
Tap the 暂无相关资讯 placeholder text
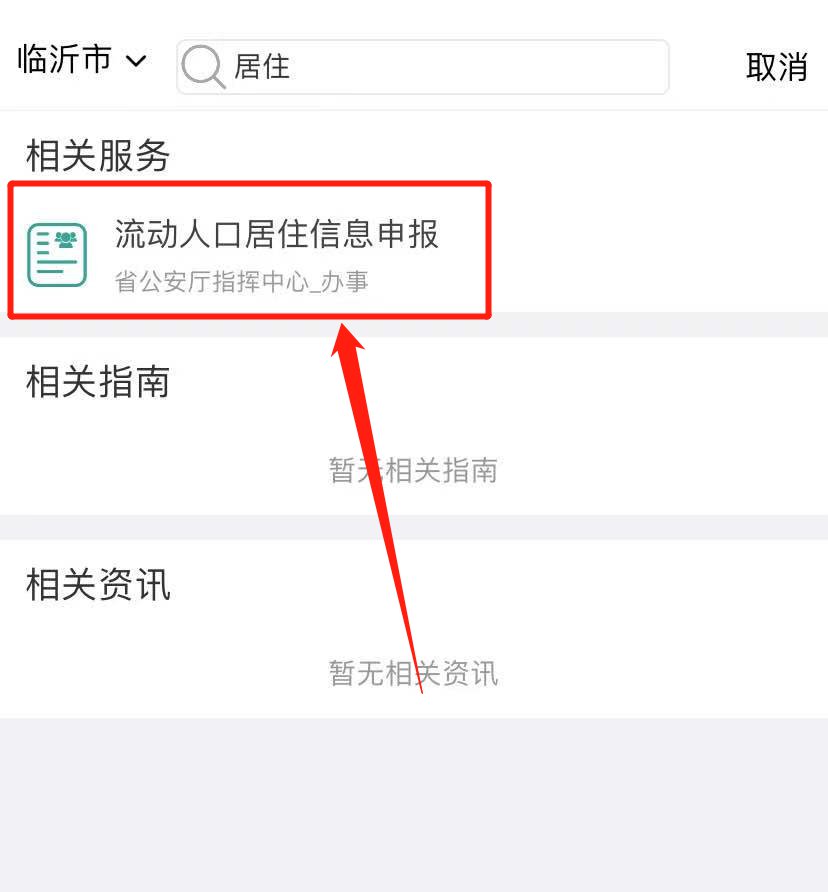pyautogui.click(x=413, y=673)
